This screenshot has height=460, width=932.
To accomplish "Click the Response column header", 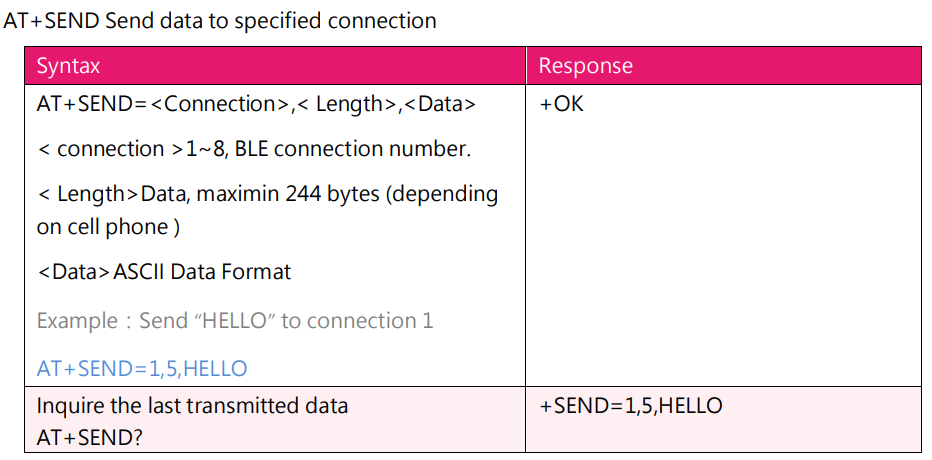I will click(x=585, y=66).
